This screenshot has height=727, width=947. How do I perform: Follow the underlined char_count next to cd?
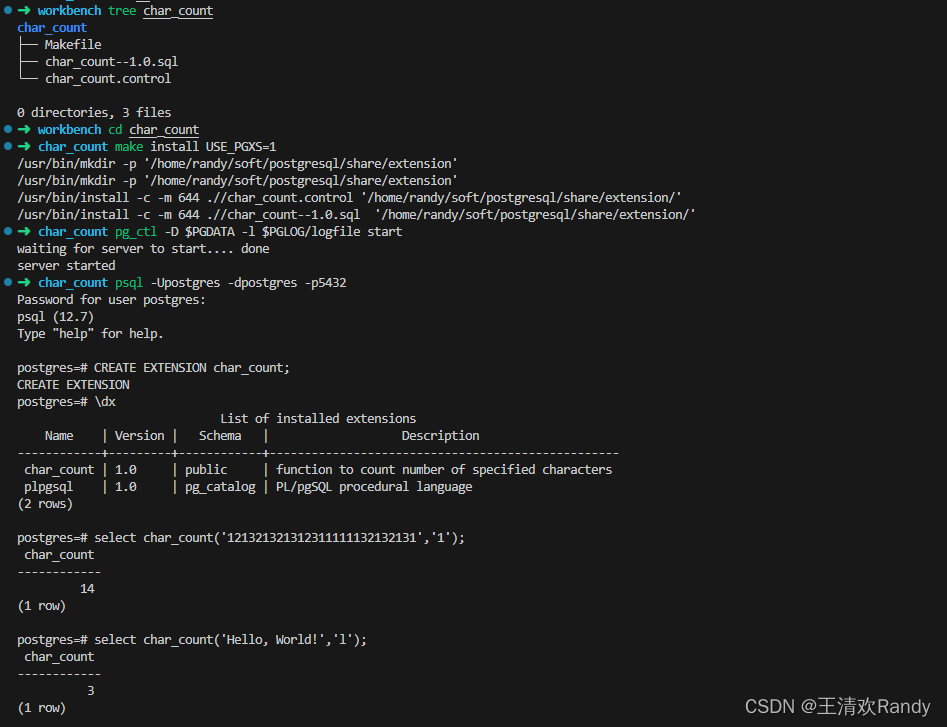click(163, 129)
